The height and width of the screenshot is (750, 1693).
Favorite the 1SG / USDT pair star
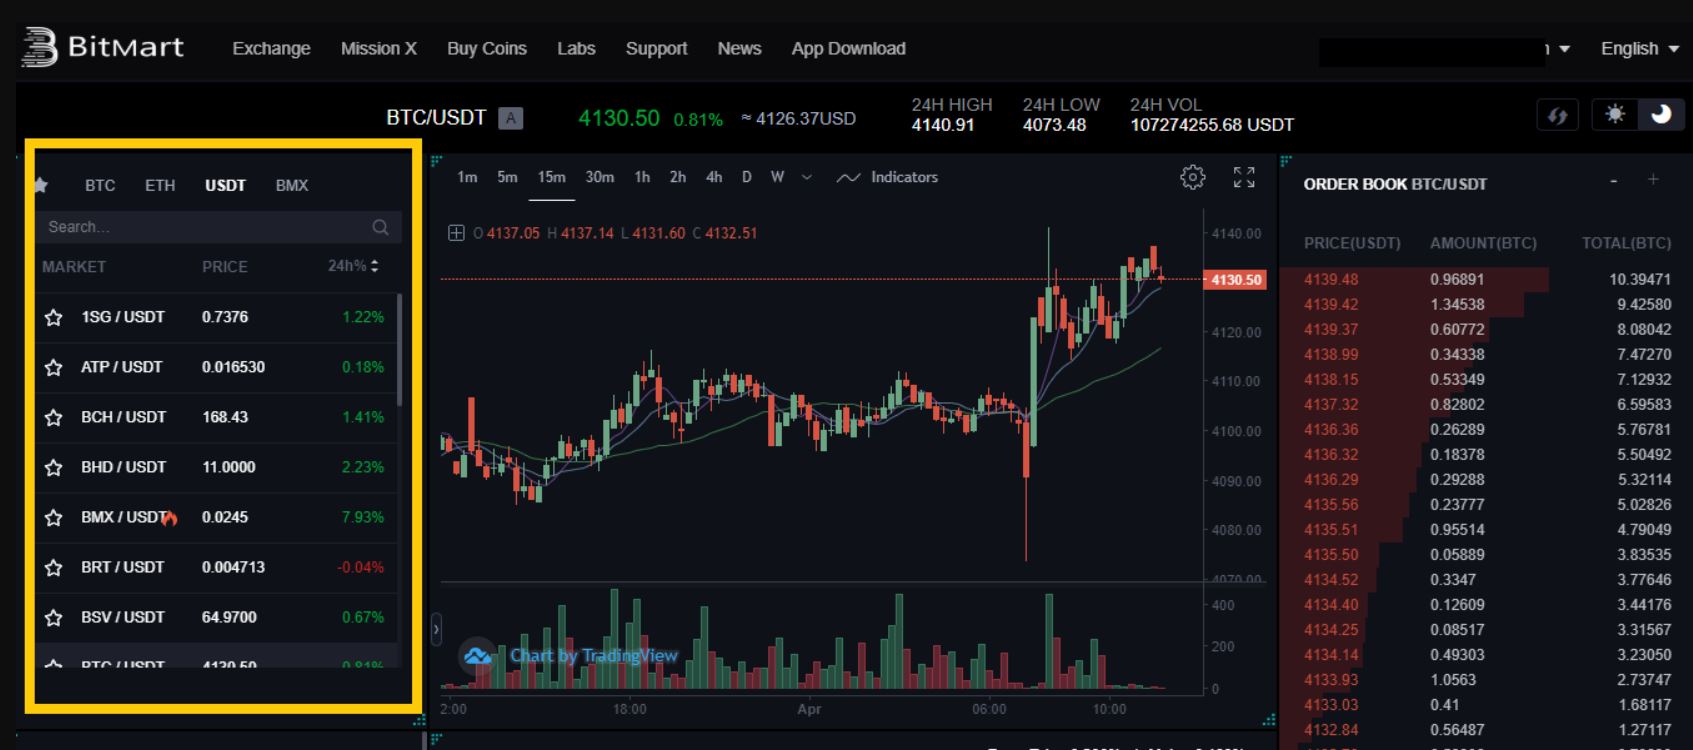tap(54, 317)
